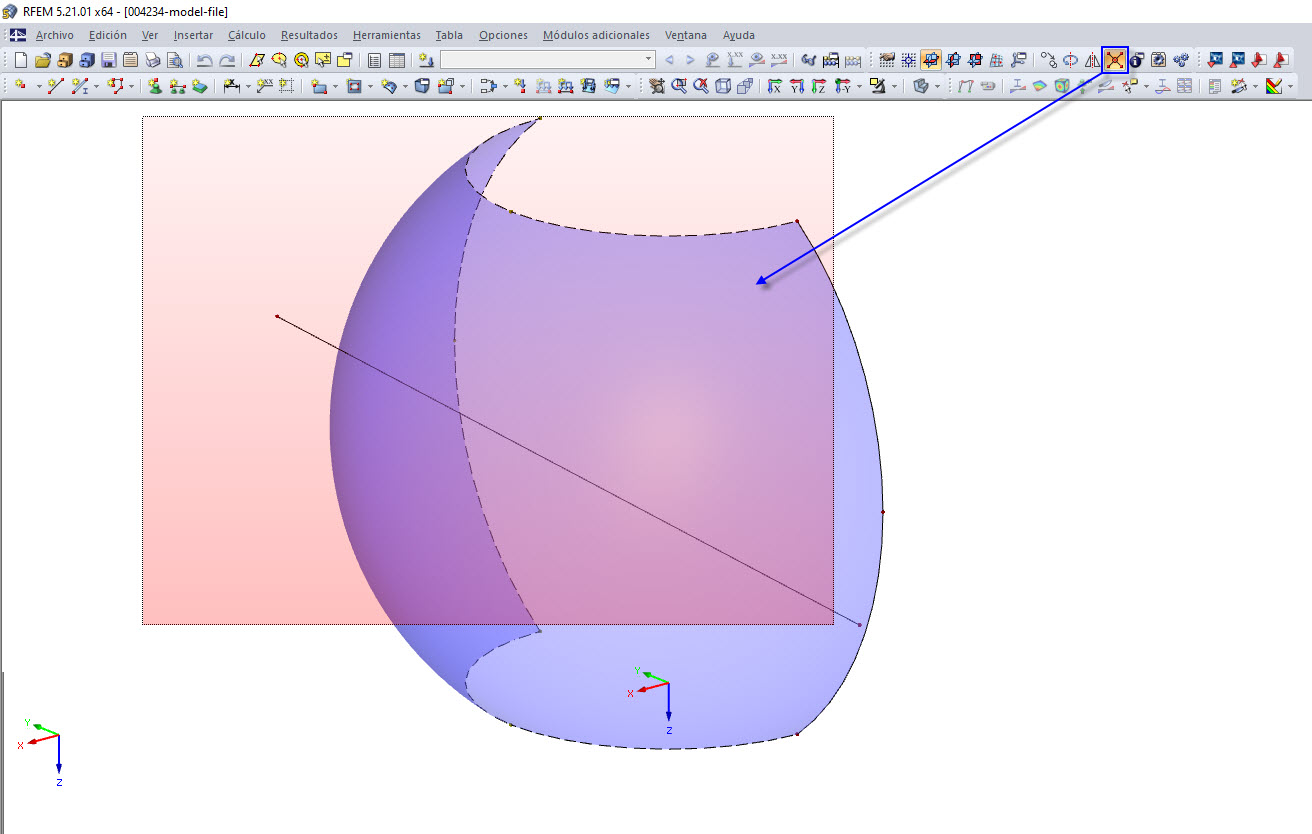Create a new model file
This screenshot has width=1312, height=834.
(x=20, y=60)
